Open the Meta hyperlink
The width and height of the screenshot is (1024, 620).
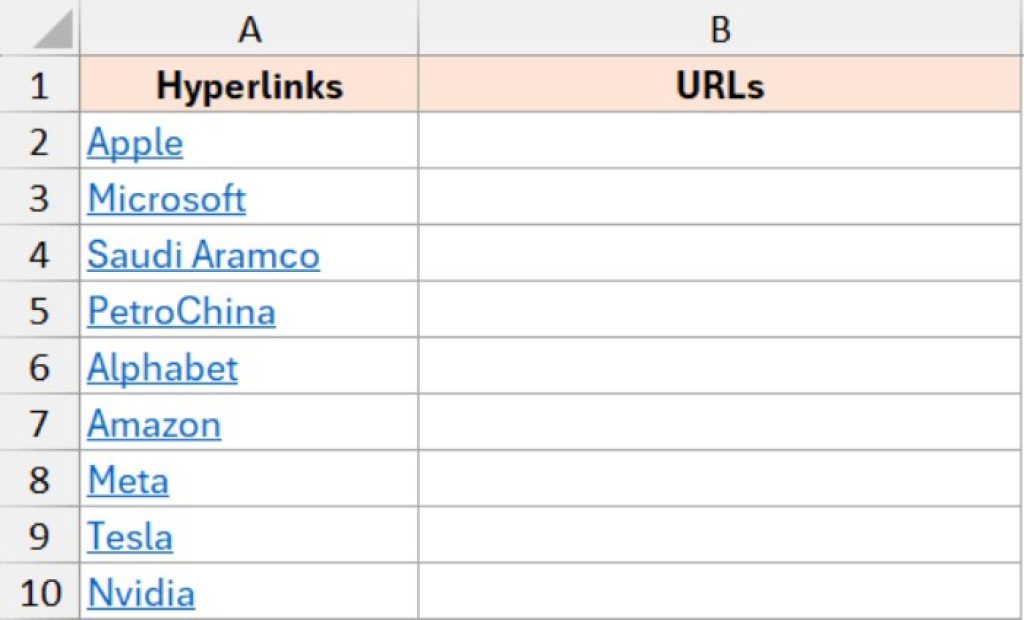[128, 480]
